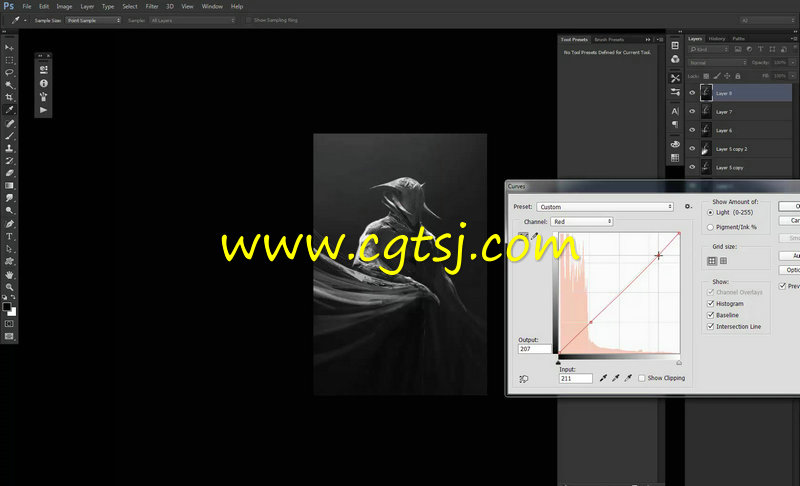Image resolution: width=800 pixels, height=486 pixels.
Task: Open the Character panel icon
Action: [675, 111]
